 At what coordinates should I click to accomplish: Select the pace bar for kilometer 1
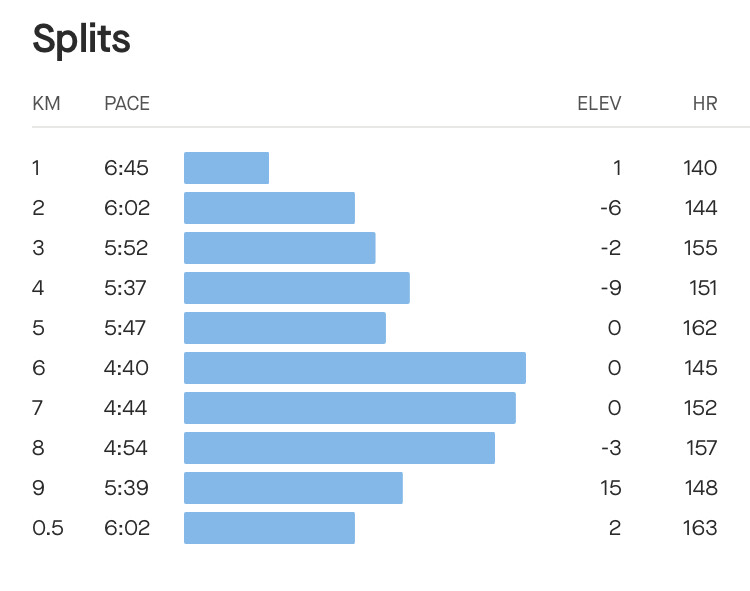coord(226,168)
